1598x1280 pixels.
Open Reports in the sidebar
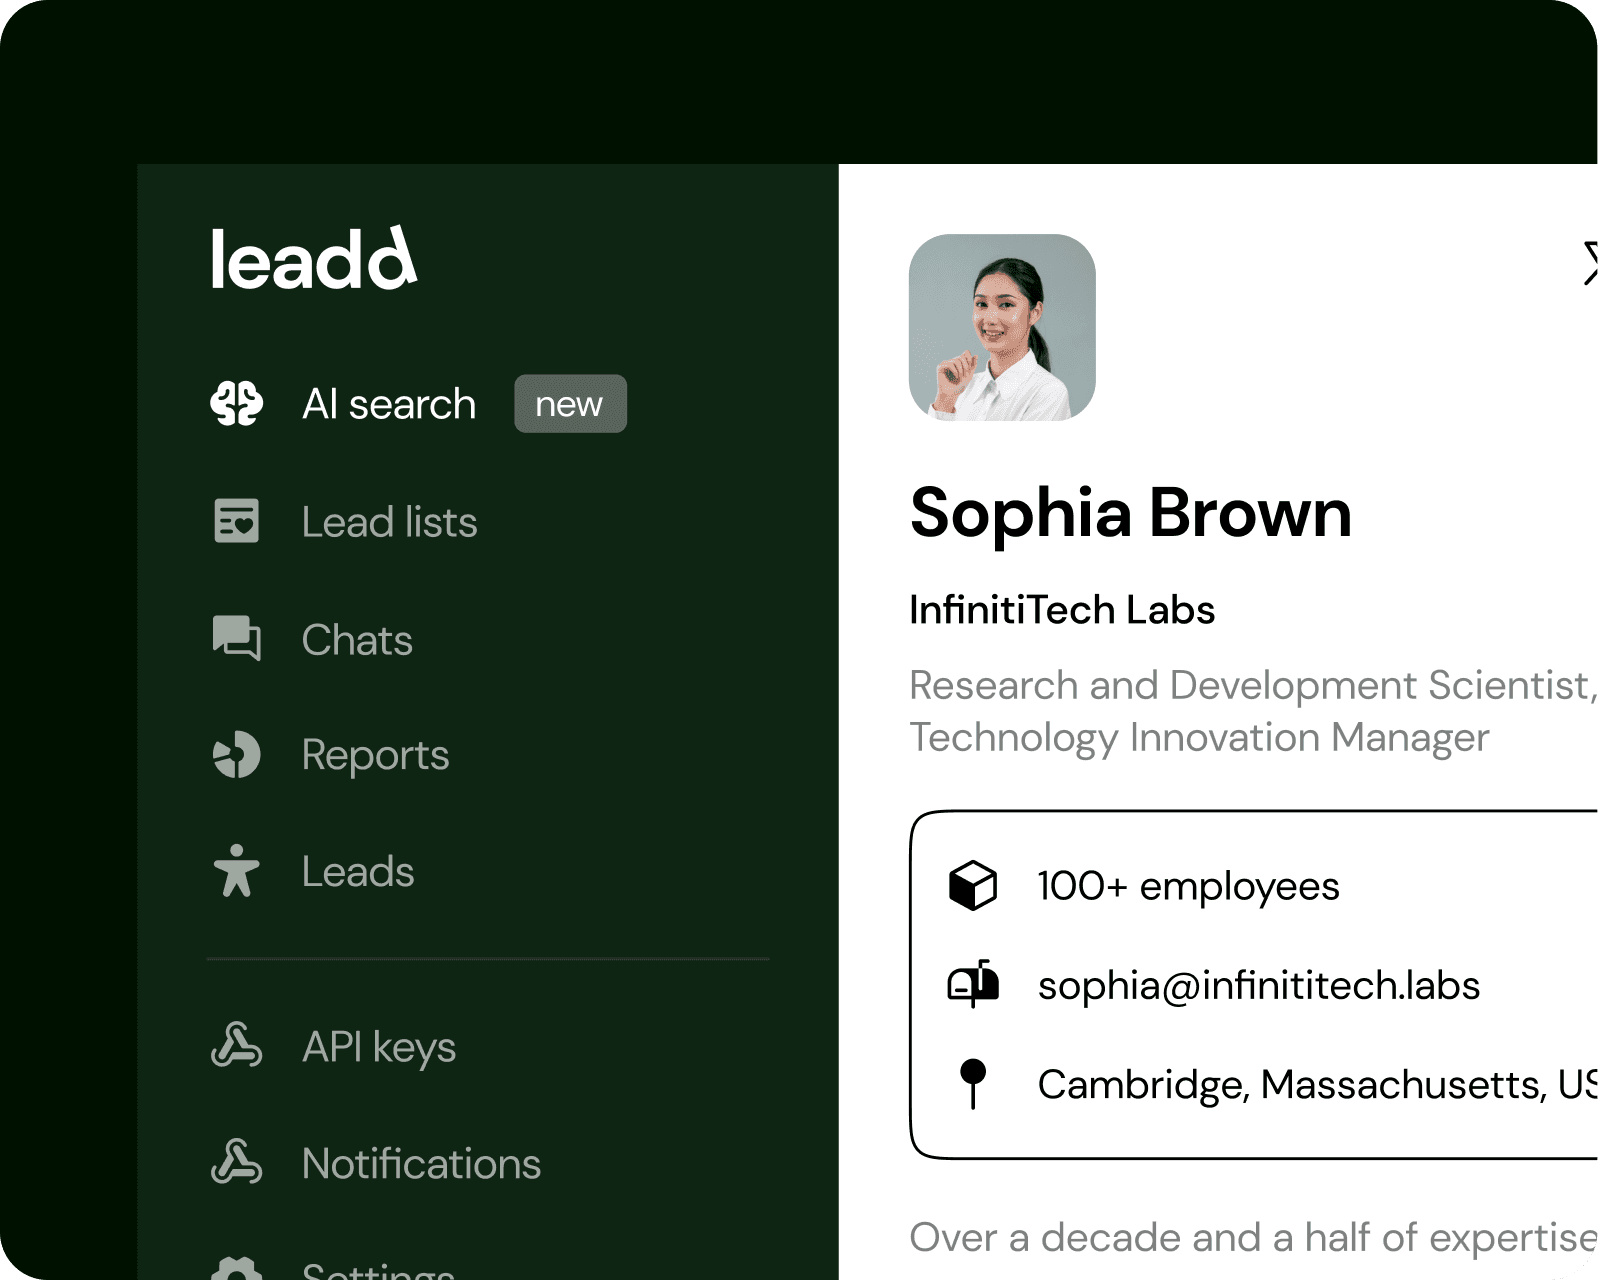375,755
